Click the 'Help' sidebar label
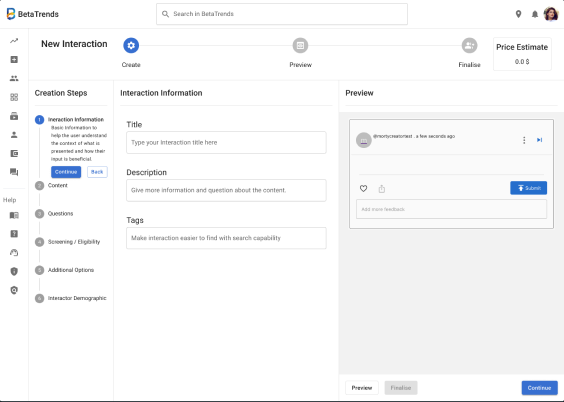The image size is (564, 402). [9, 200]
